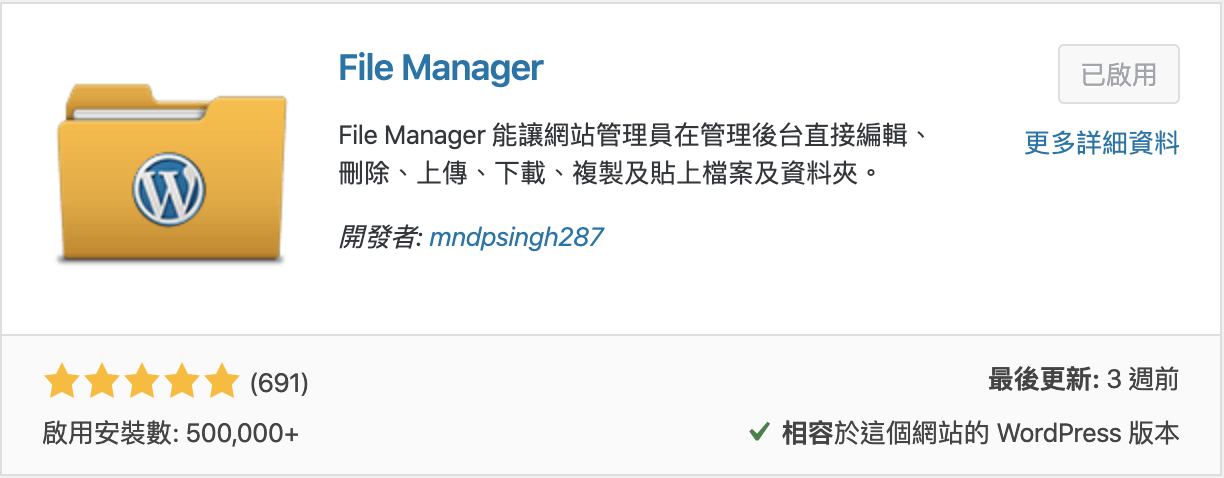Viewport: 1224px width, 478px height.
Task: Select the fifth rating star
Action: coord(222,382)
